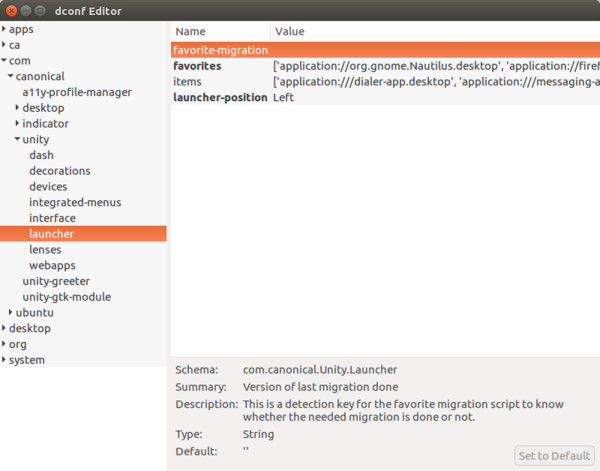Click the items value starting with dialer-app.desktop

pos(436,81)
